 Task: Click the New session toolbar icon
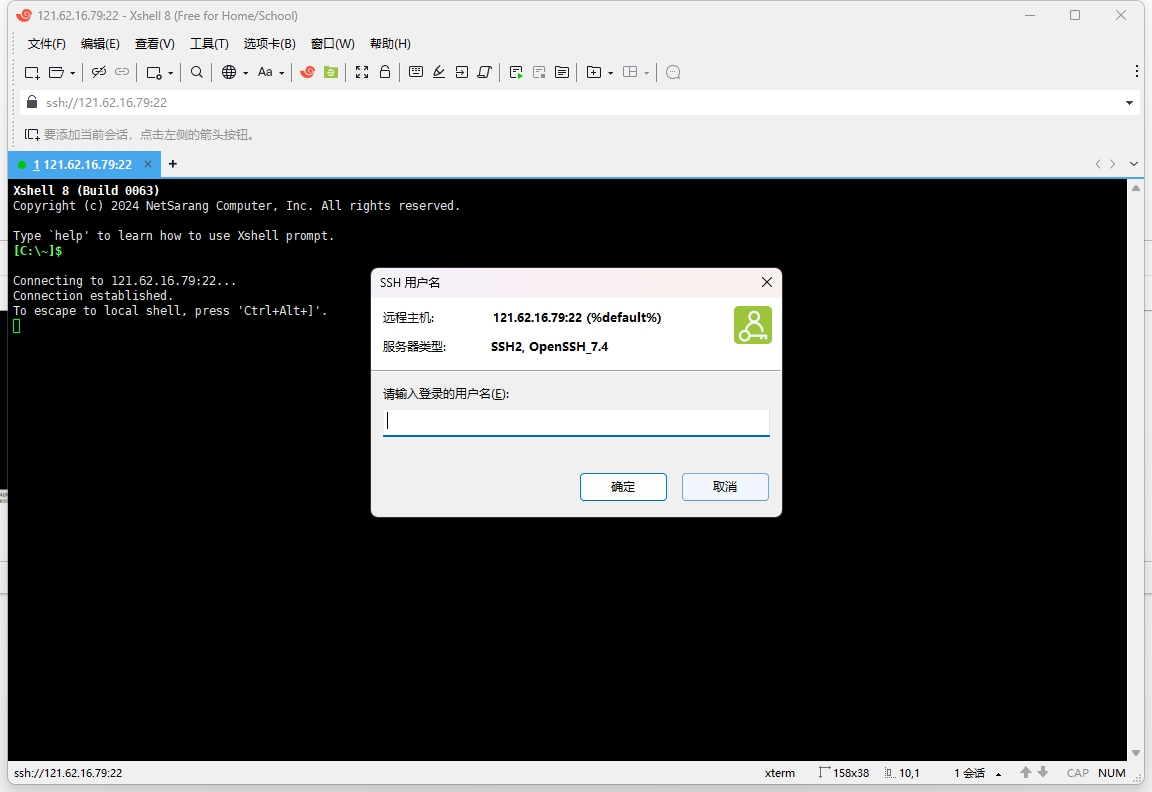(32, 72)
